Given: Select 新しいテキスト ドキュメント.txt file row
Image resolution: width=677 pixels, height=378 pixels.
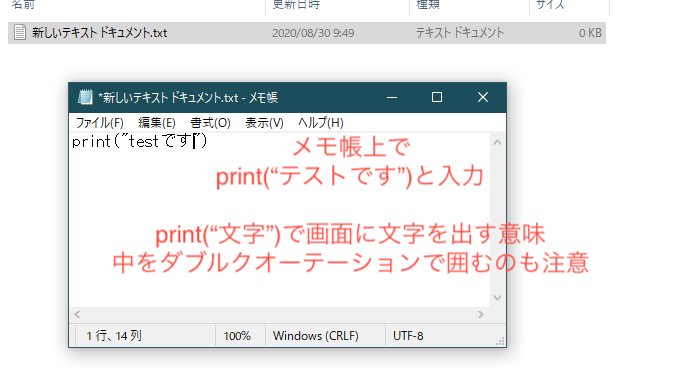Looking at the screenshot, I should pos(307,33).
